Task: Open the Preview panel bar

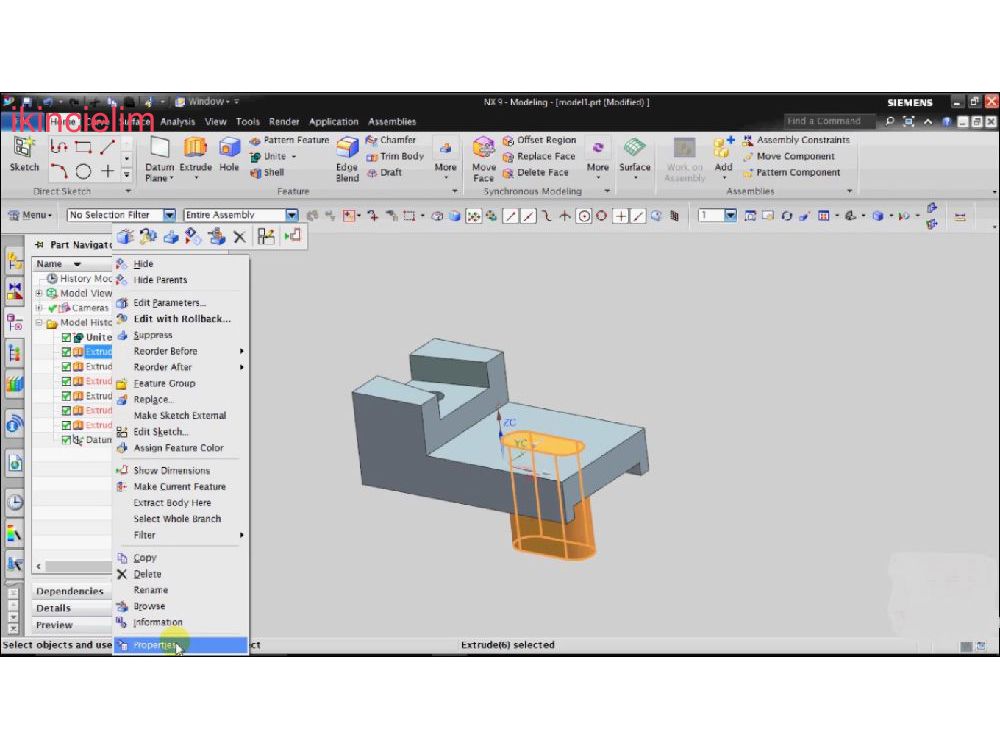Action: [72, 625]
